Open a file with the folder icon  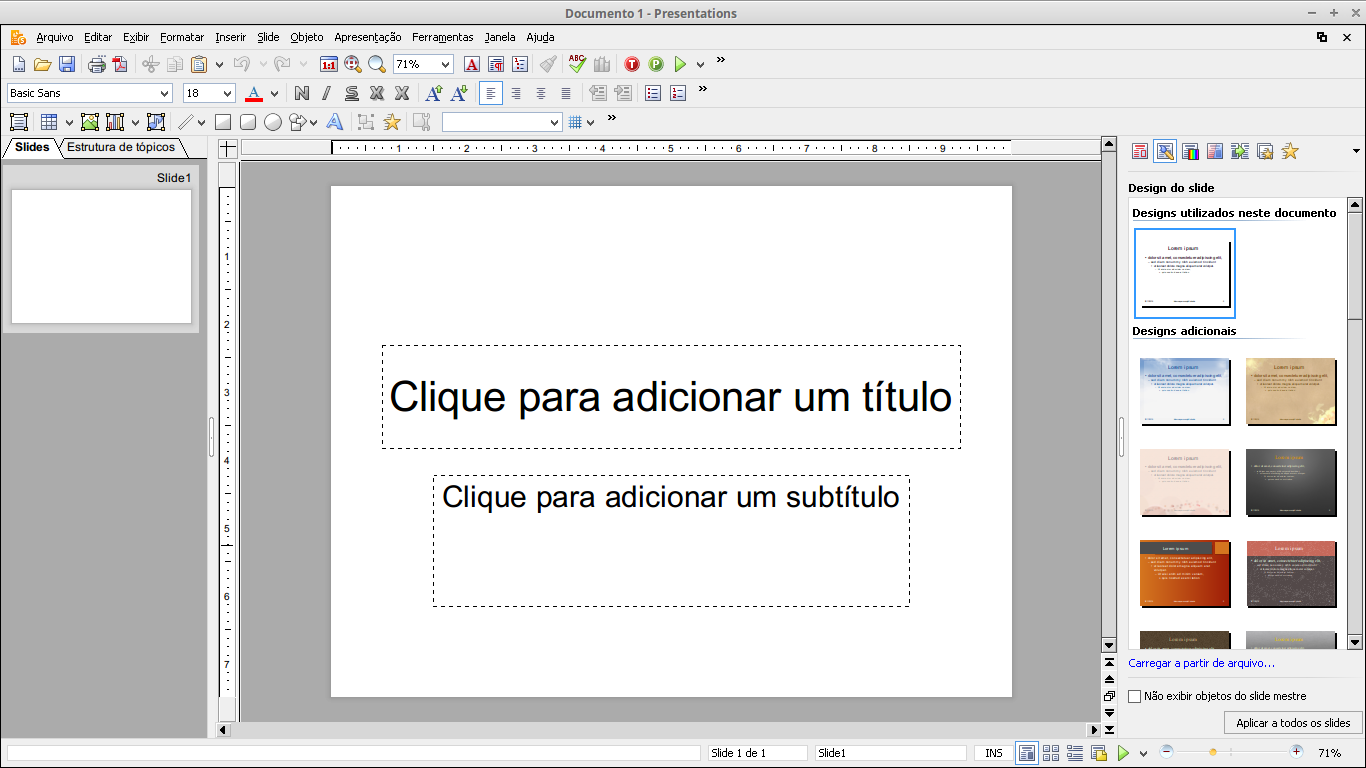tap(42, 64)
